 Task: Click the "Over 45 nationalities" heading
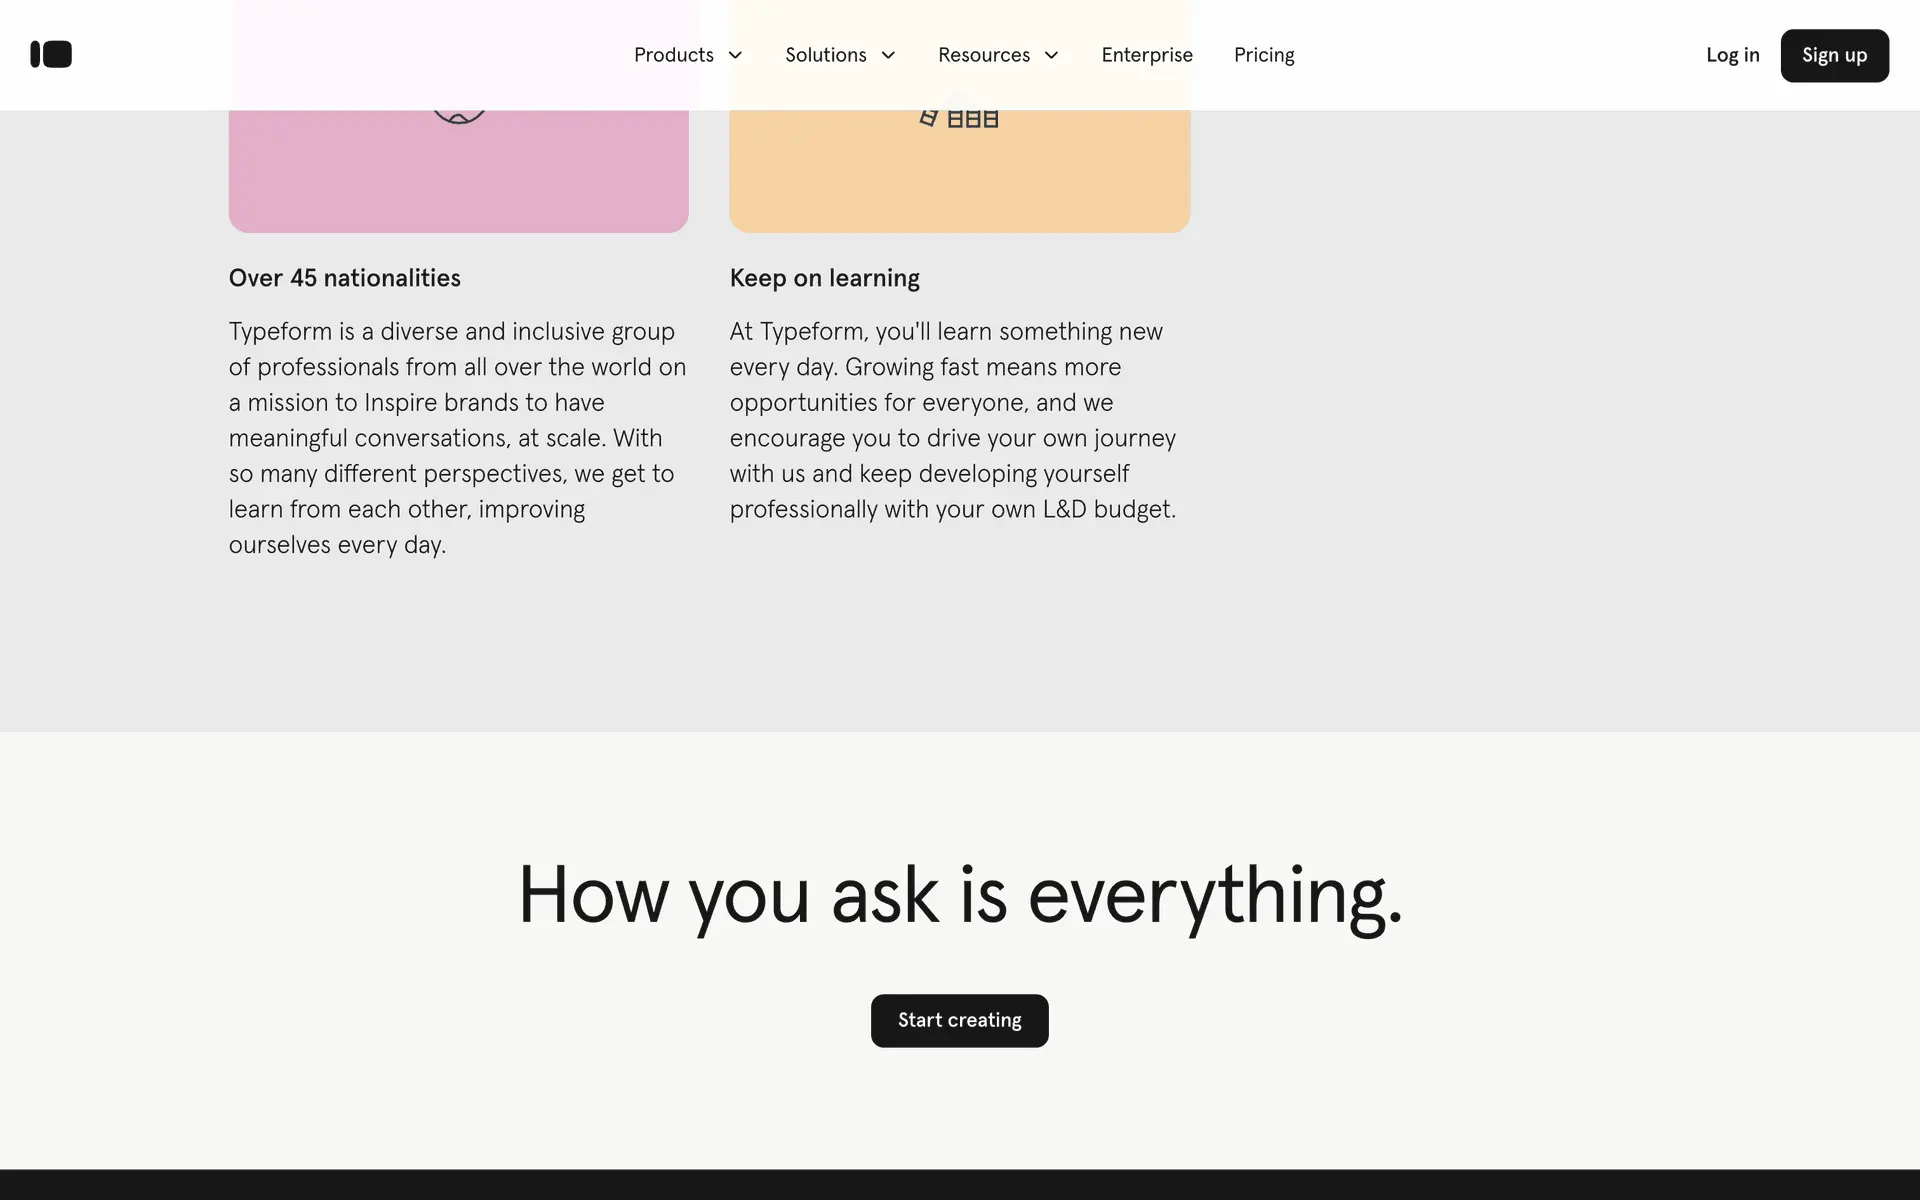344,278
